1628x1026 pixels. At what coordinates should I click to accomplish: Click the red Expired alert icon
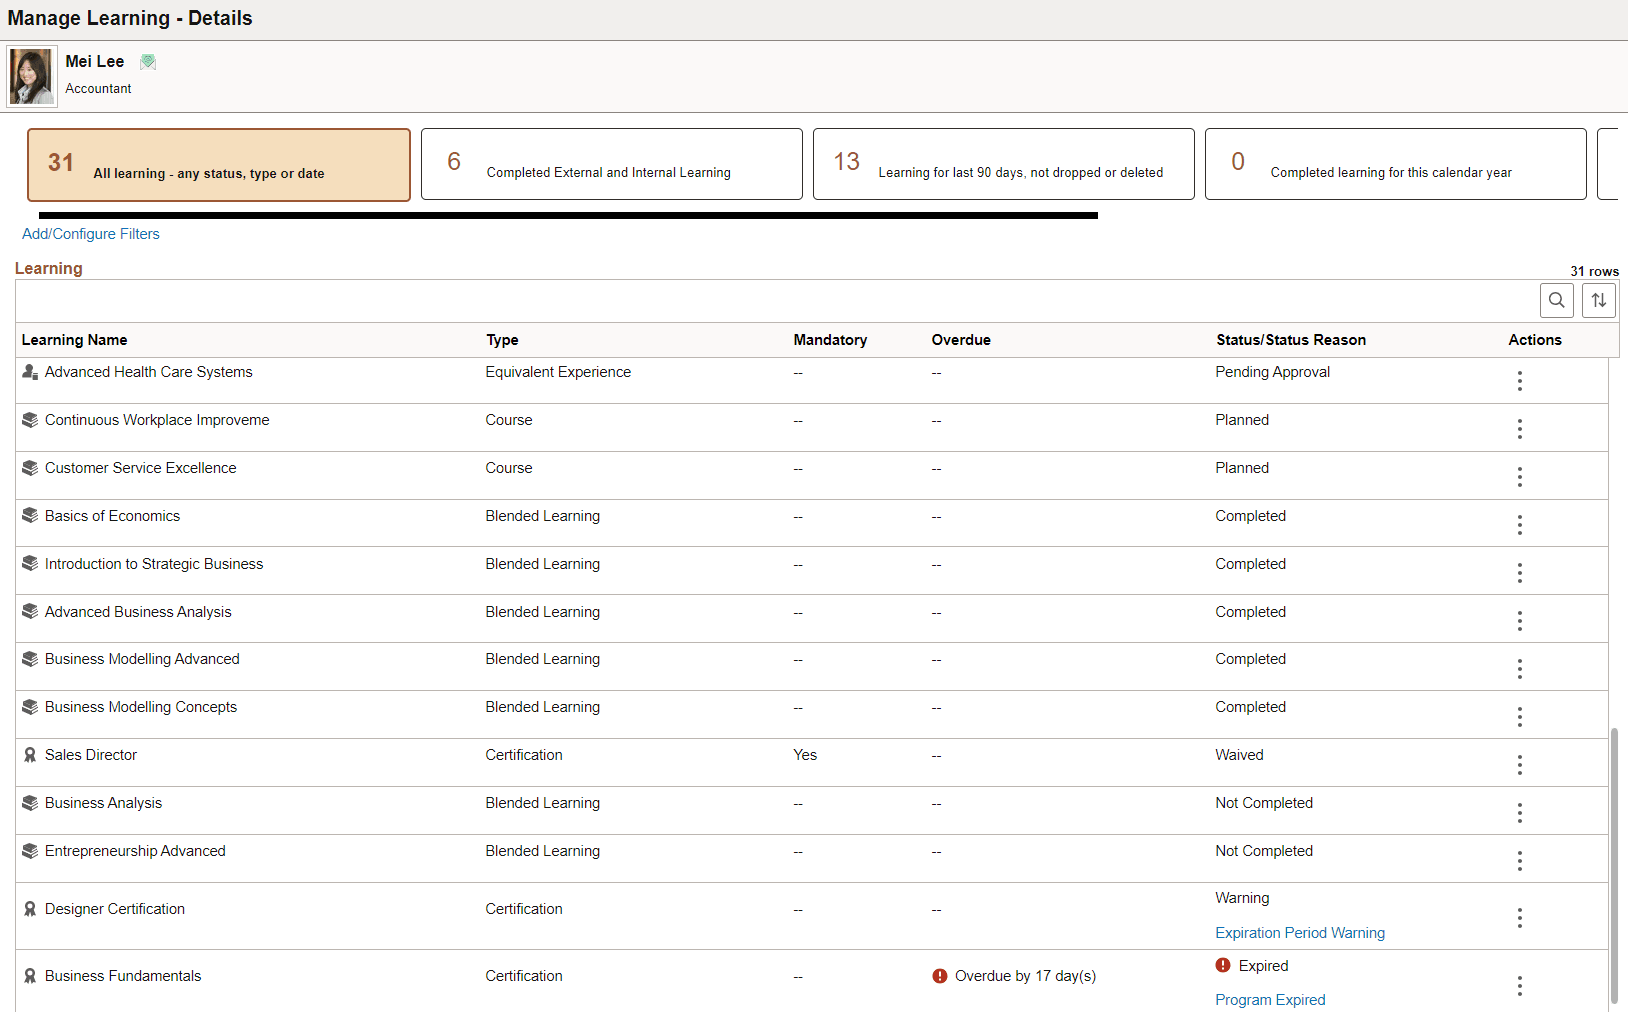tap(1221, 965)
